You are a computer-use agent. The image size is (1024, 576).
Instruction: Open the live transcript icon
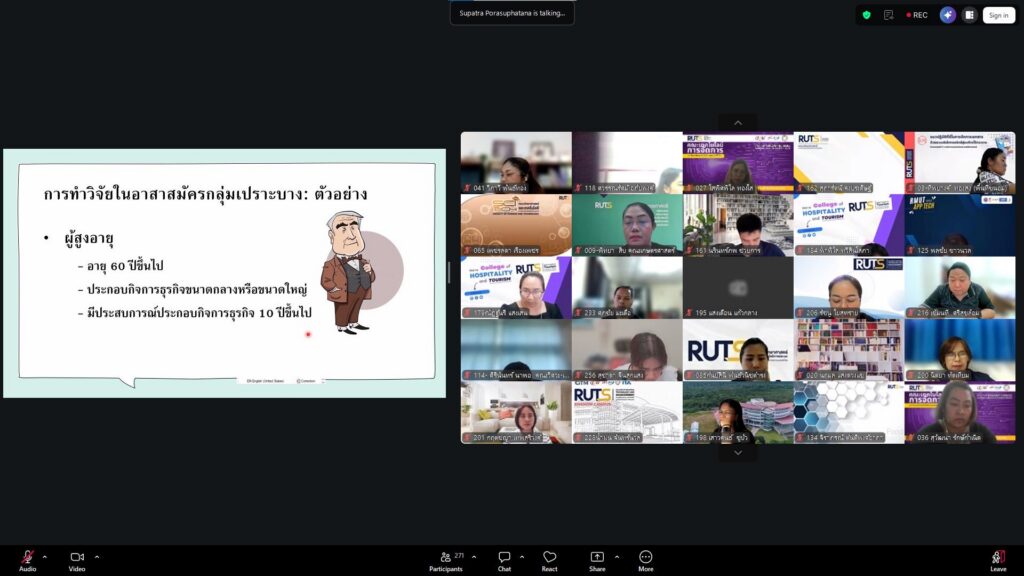pyautogui.click(x=888, y=15)
